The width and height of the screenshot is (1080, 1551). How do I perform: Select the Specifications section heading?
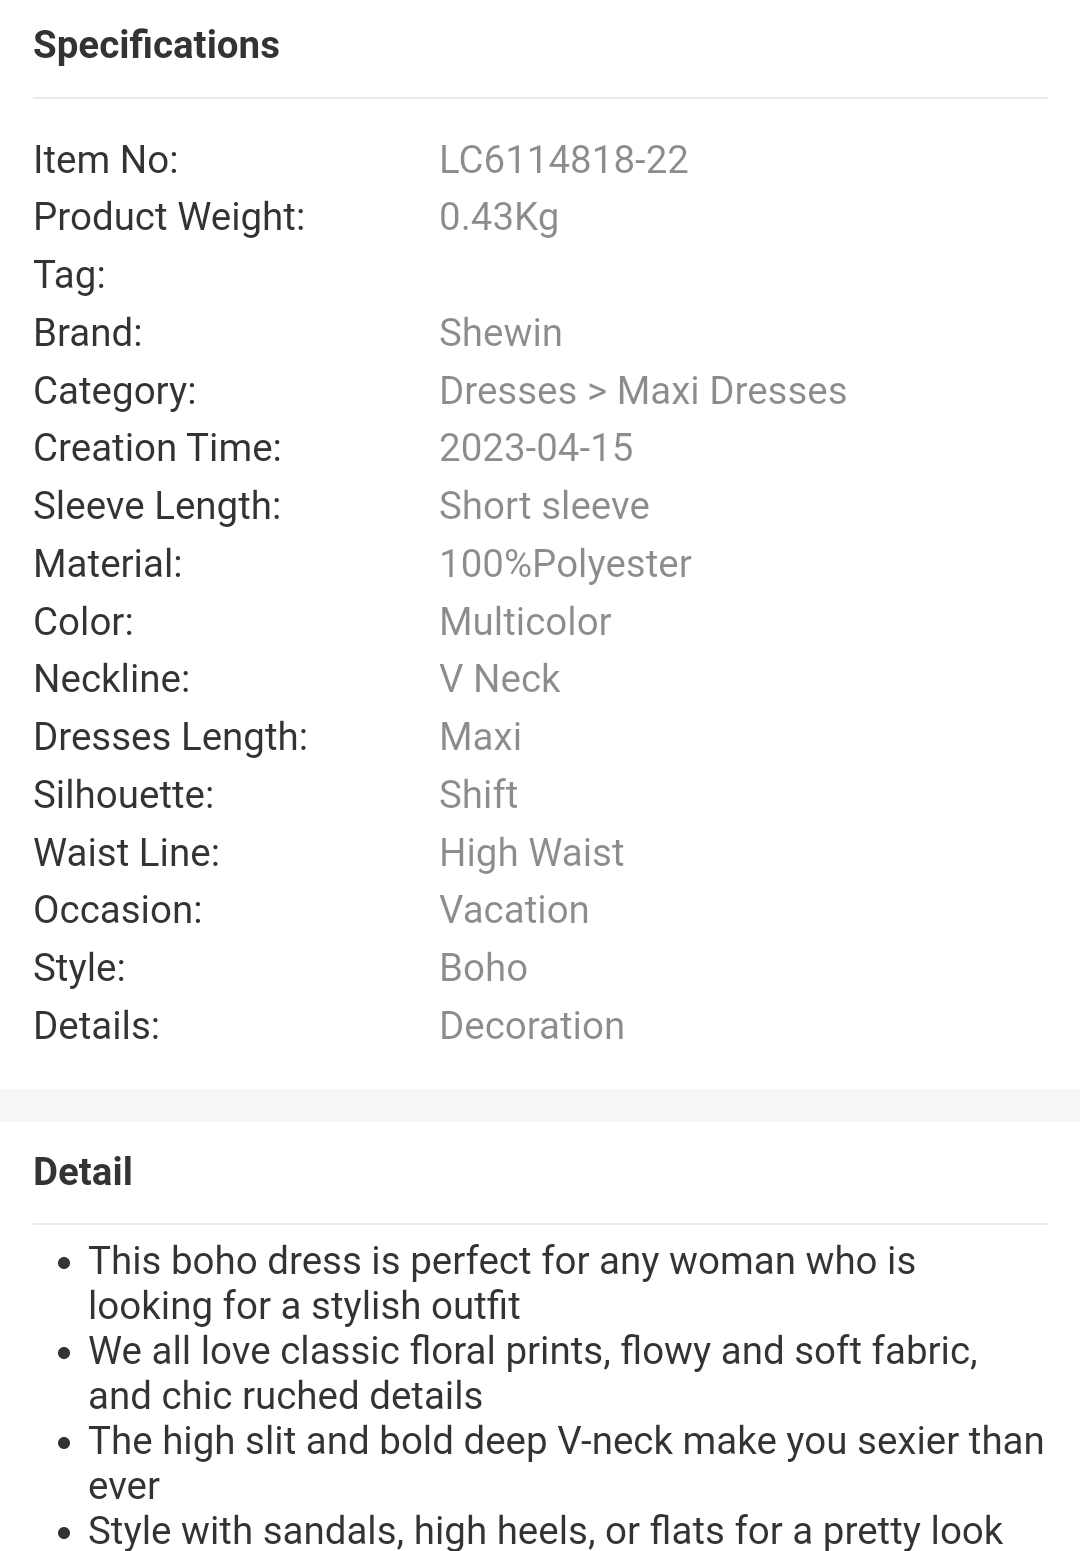click(x=156, y=45)
